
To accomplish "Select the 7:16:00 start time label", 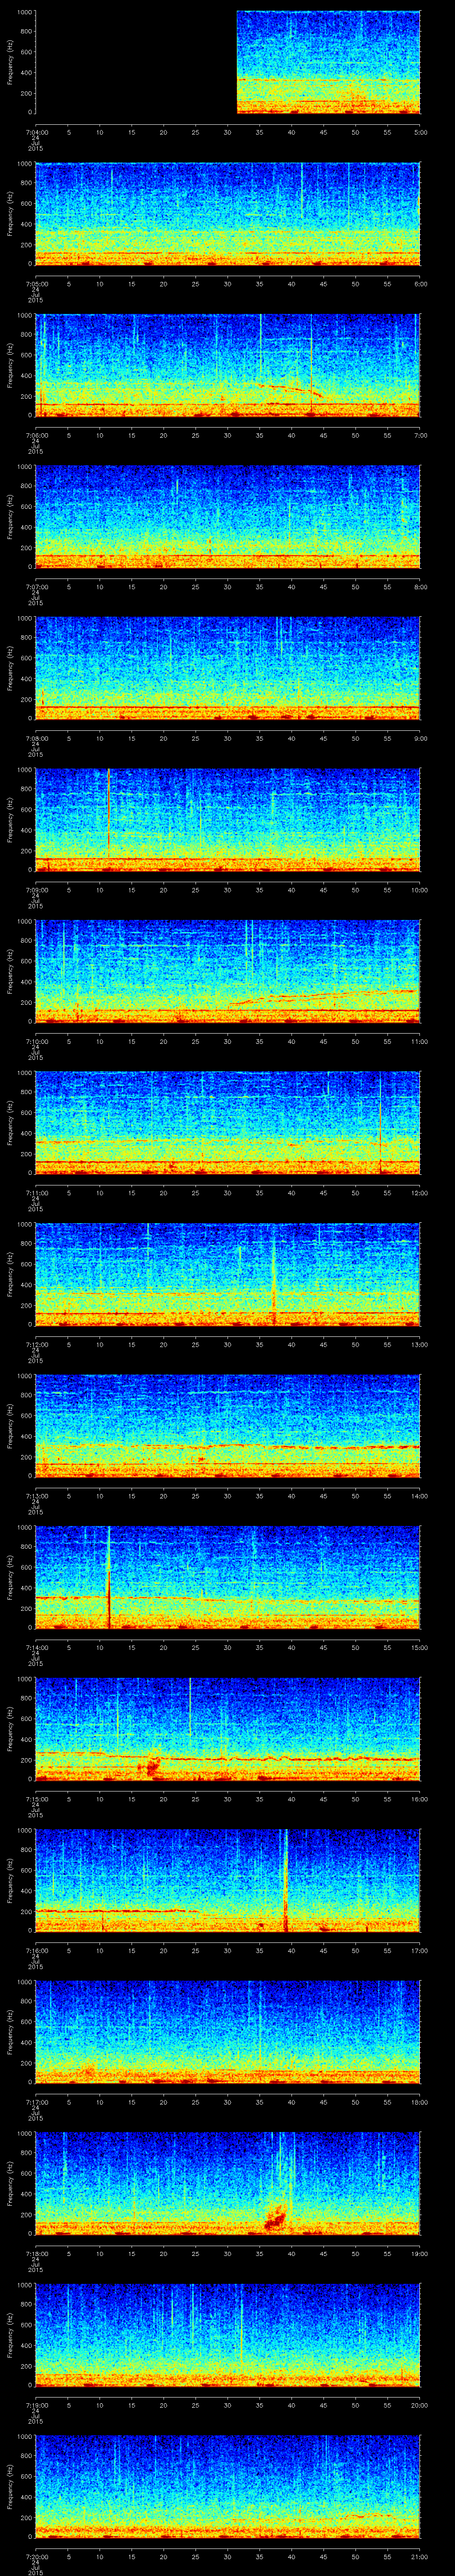I will tap(36, 1950).
